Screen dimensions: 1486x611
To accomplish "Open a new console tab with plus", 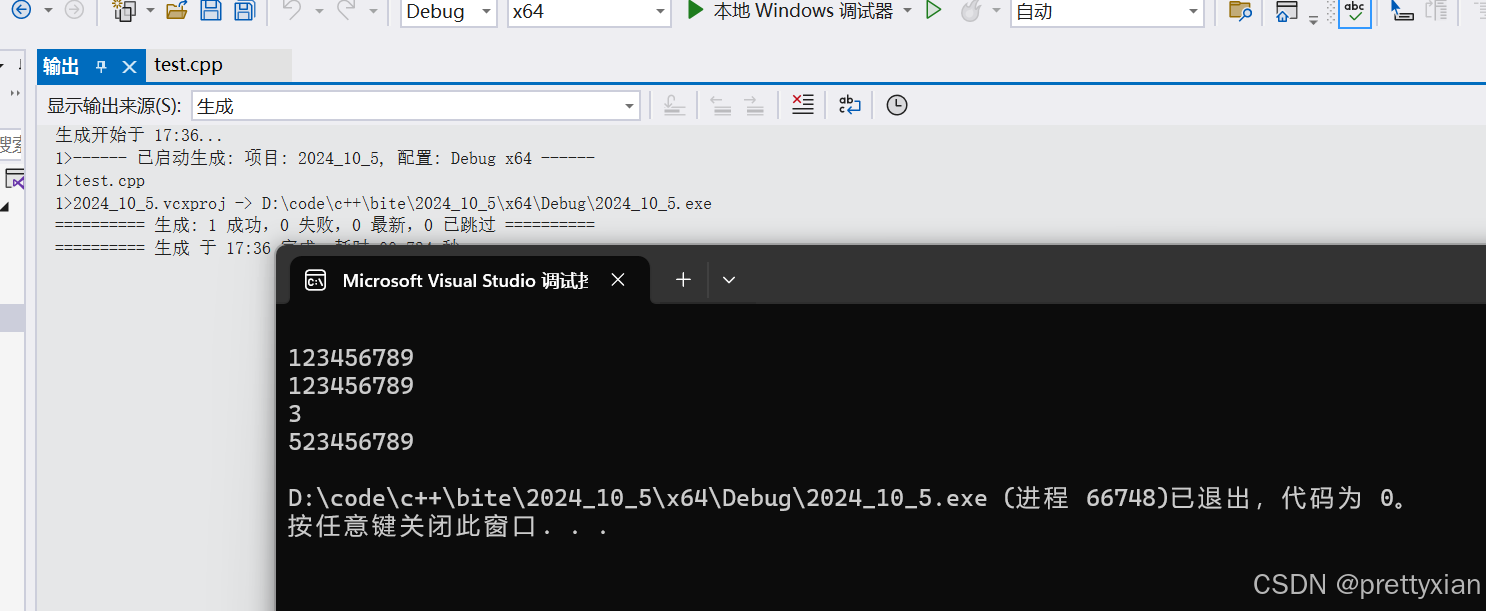I will pyautogui.click(x=683, y=280).
